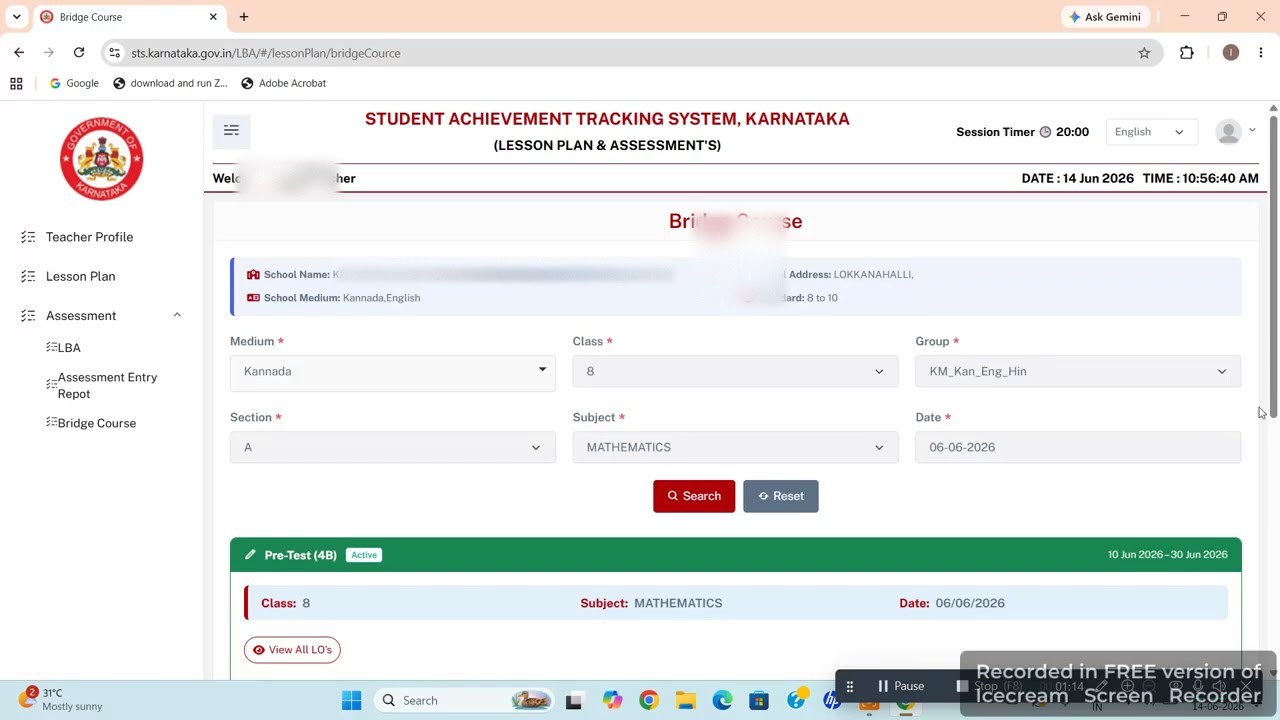Click Ask Gemini button
Screen dimensions: 1280x720
point(1104,17)
